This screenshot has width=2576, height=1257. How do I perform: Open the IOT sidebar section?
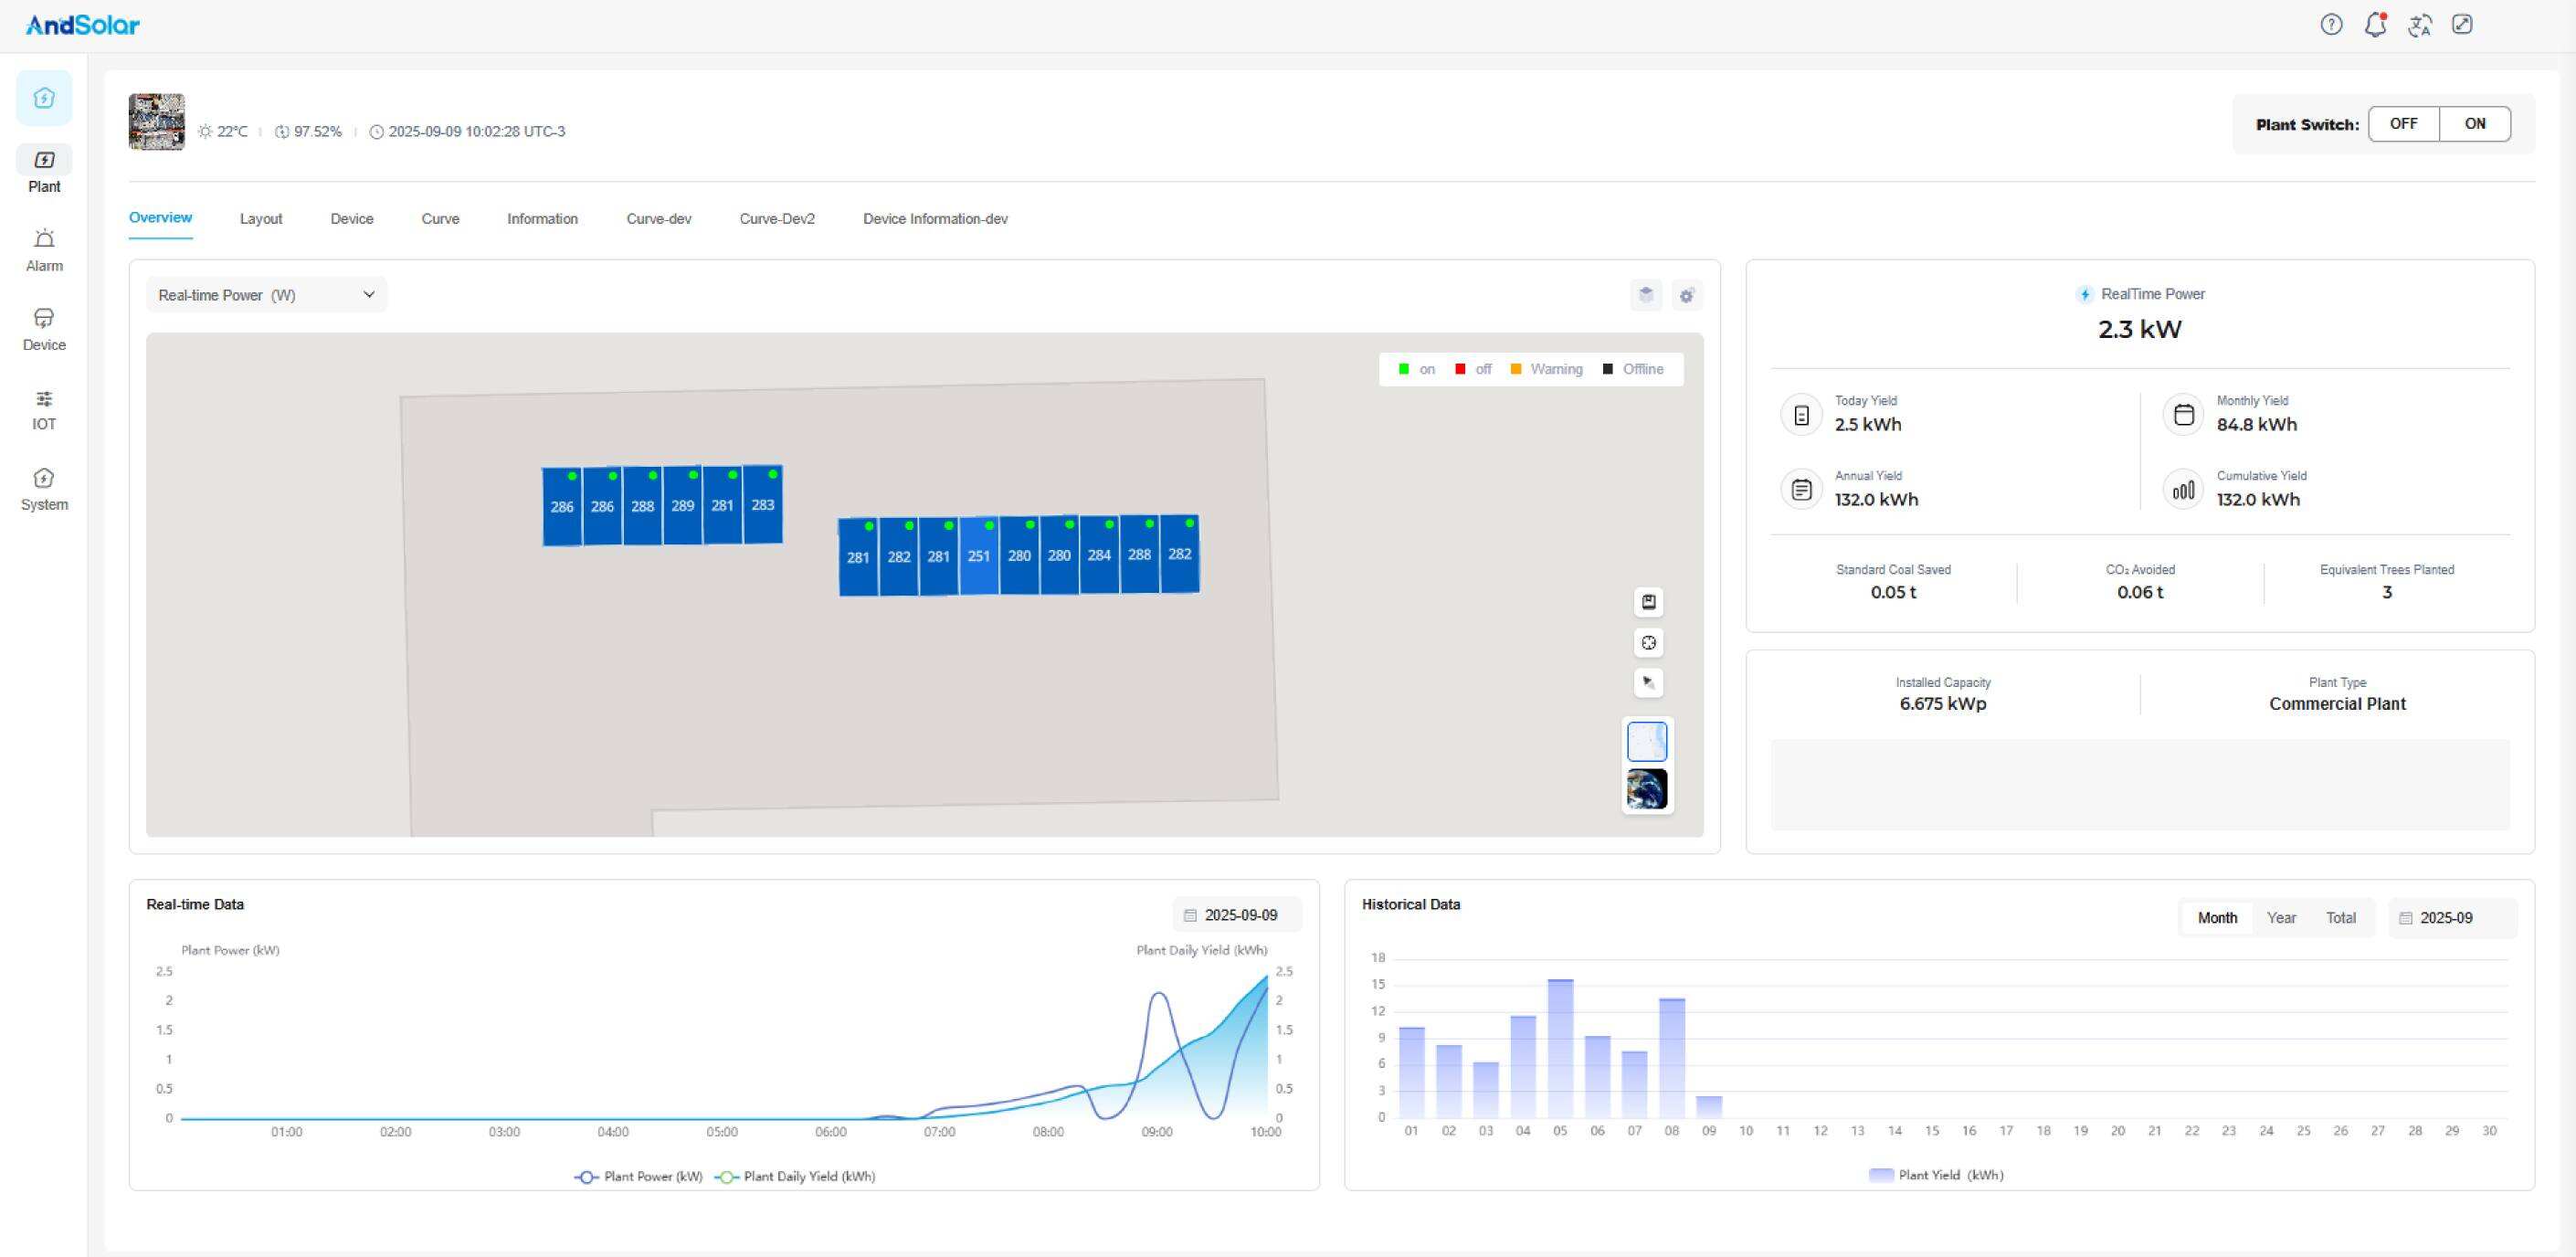click(x=44, y=409)
